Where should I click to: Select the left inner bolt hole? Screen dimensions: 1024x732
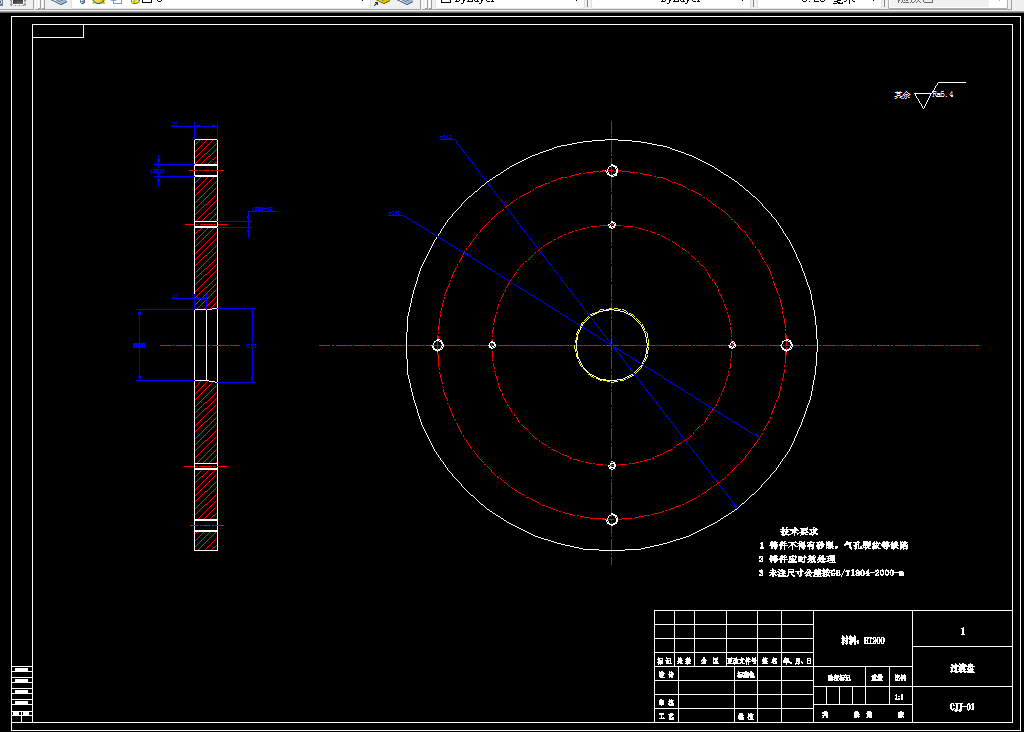492,345
